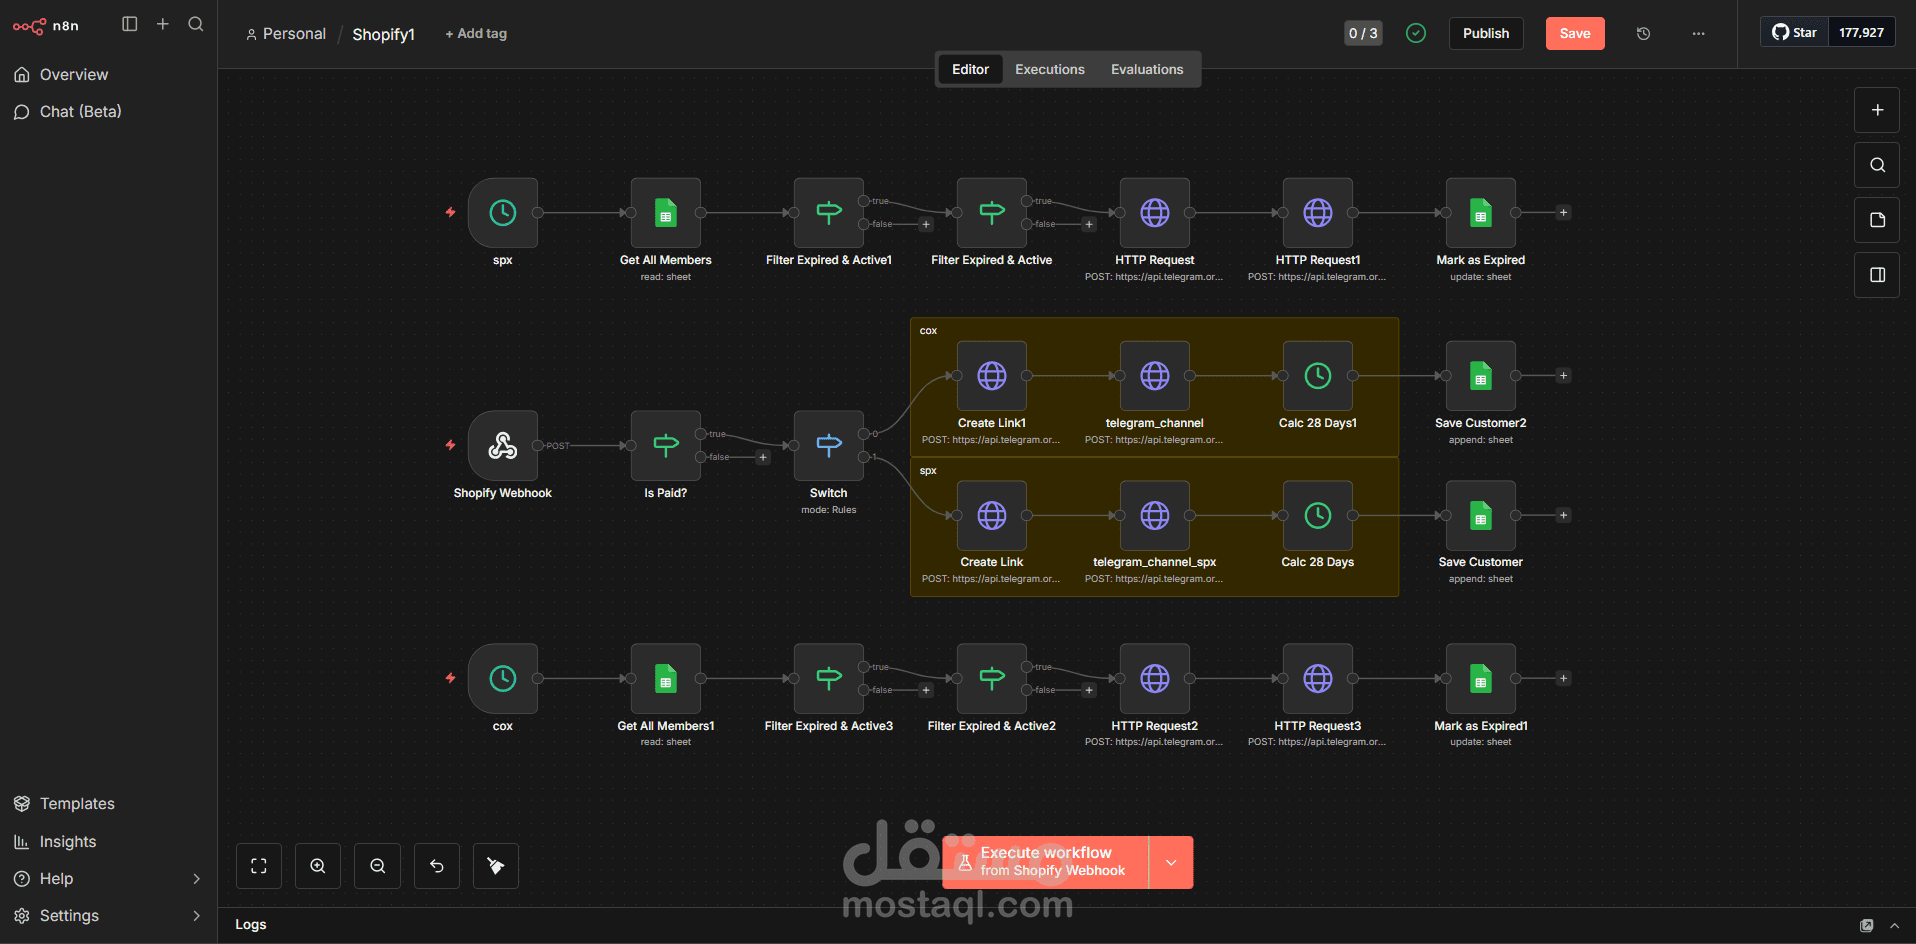Click the sidebar search icon
The image size is (1916, 944).
point(196,24)
